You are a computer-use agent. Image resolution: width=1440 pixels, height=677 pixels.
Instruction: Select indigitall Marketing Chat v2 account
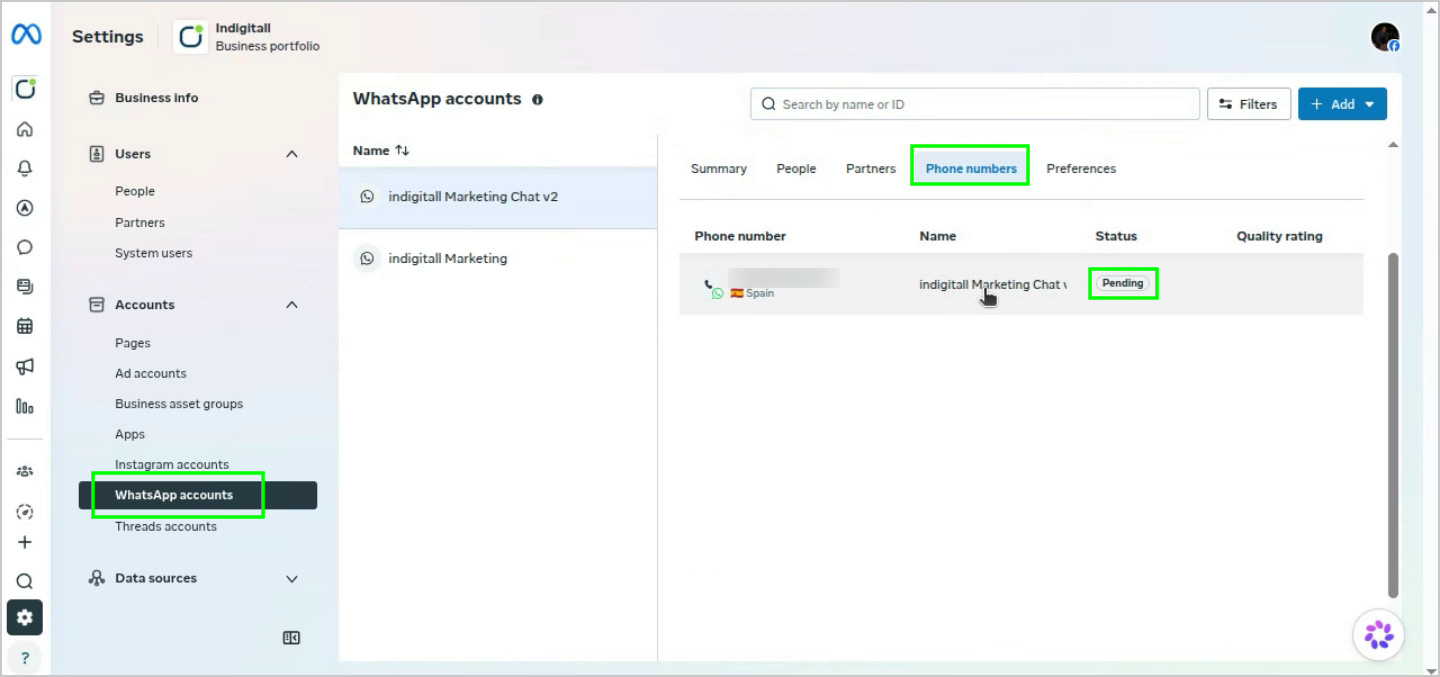click(x=498, y=197)
